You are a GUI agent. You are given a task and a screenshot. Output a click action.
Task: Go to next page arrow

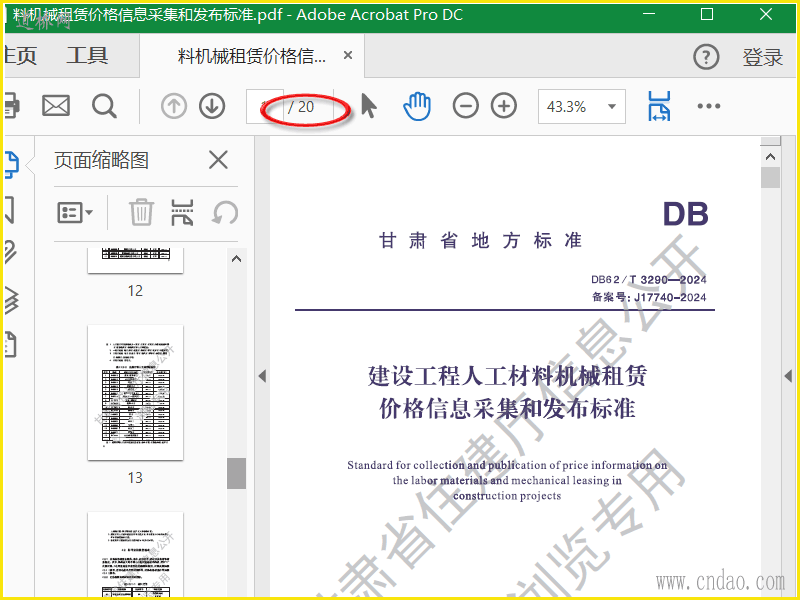click(x=212, y=106)
